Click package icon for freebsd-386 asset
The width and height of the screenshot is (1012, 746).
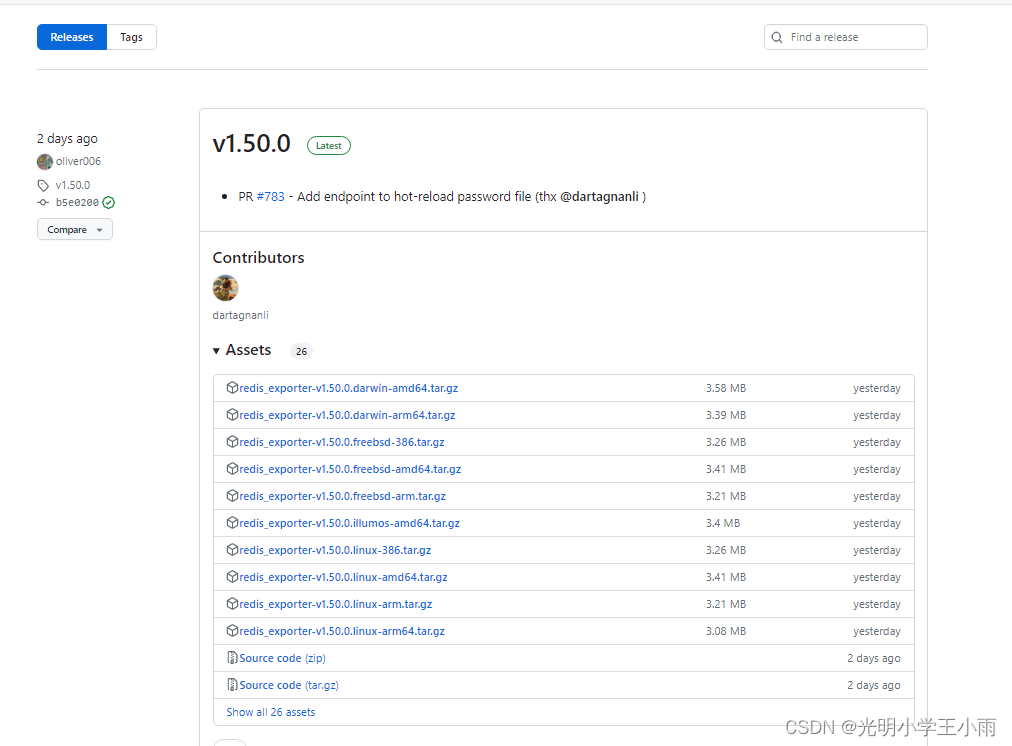tap(232, 442)
